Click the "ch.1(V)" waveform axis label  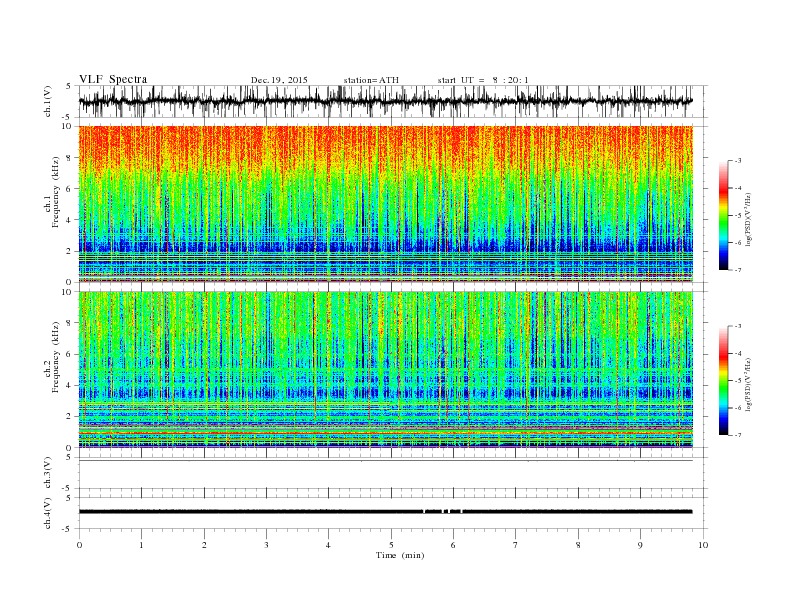coord(48,101)
